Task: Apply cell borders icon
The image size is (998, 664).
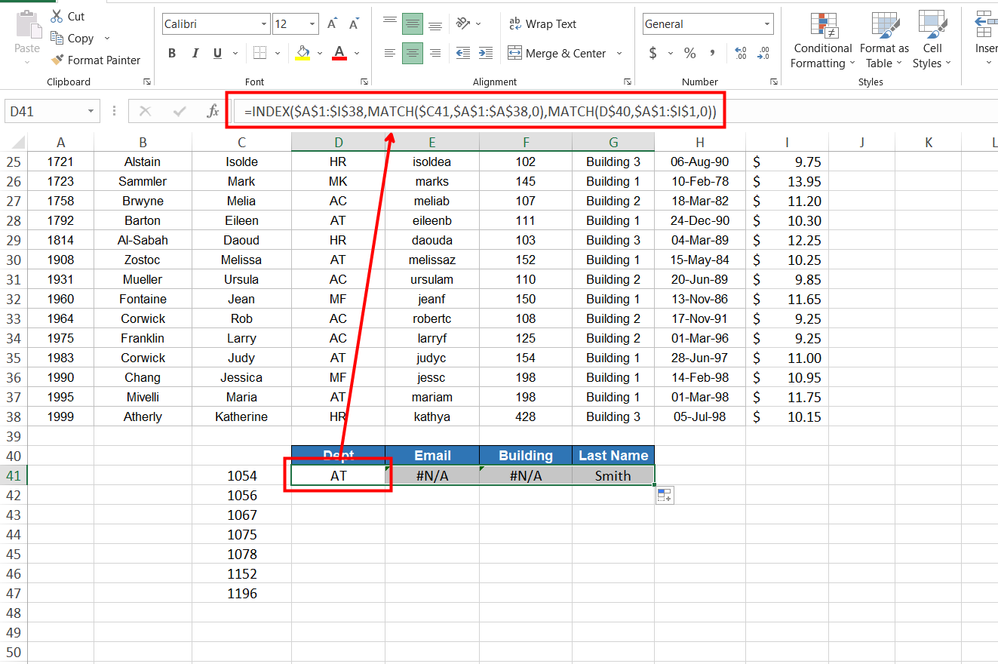Action: 260,53
